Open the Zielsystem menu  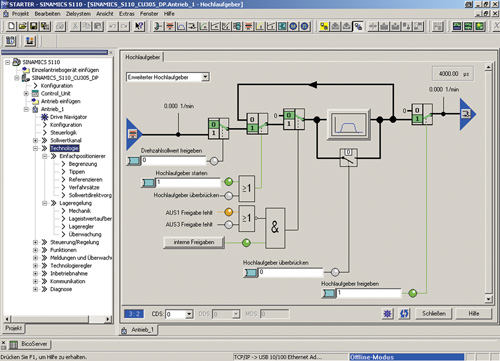(x=78, y=14)
